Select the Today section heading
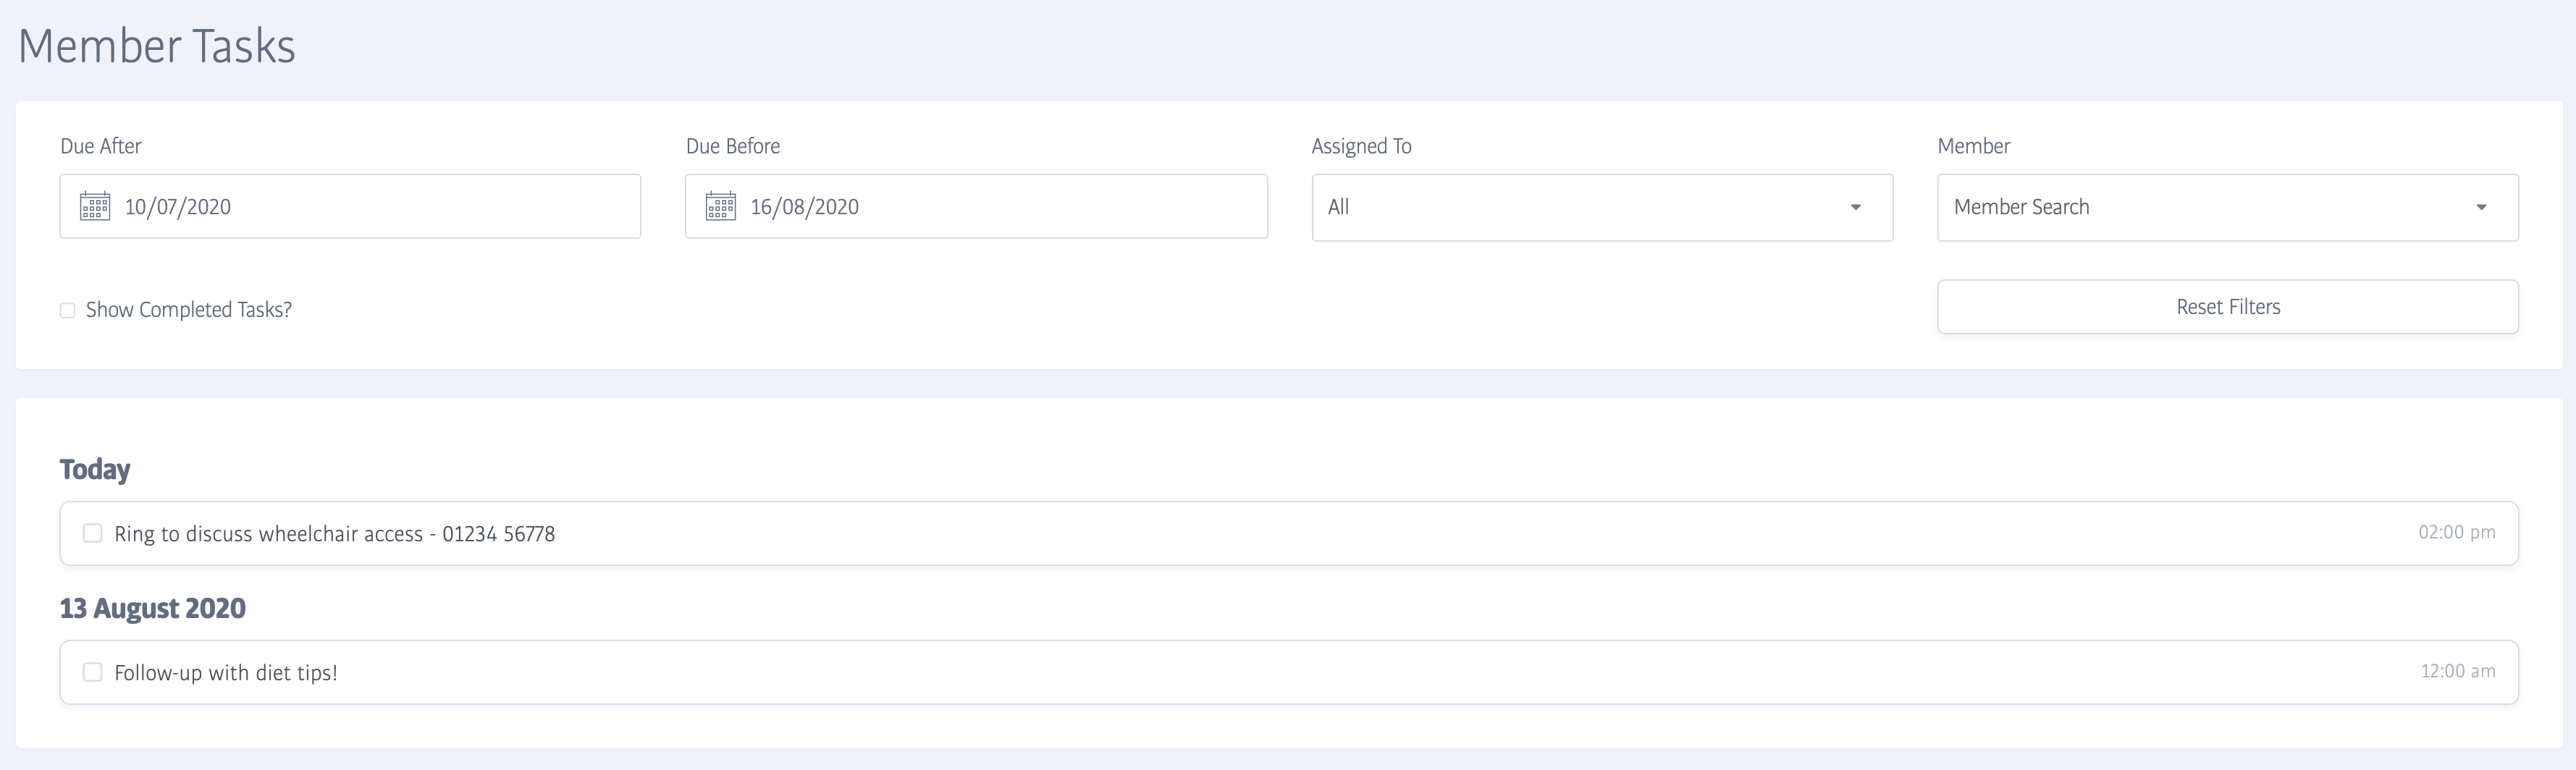Viewport: 2576px width, 770px height. click(x=95, y=469)
